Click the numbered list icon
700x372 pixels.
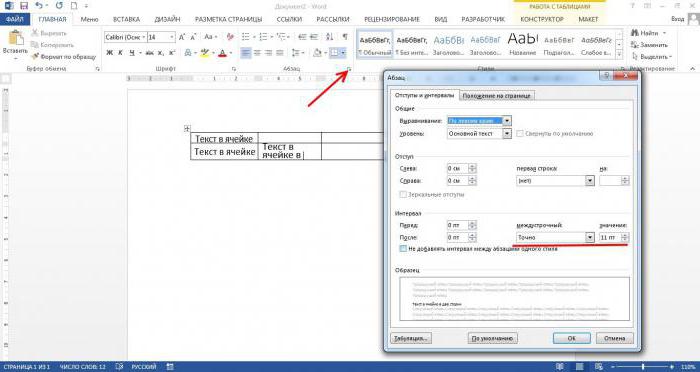(x=263, y=37)
